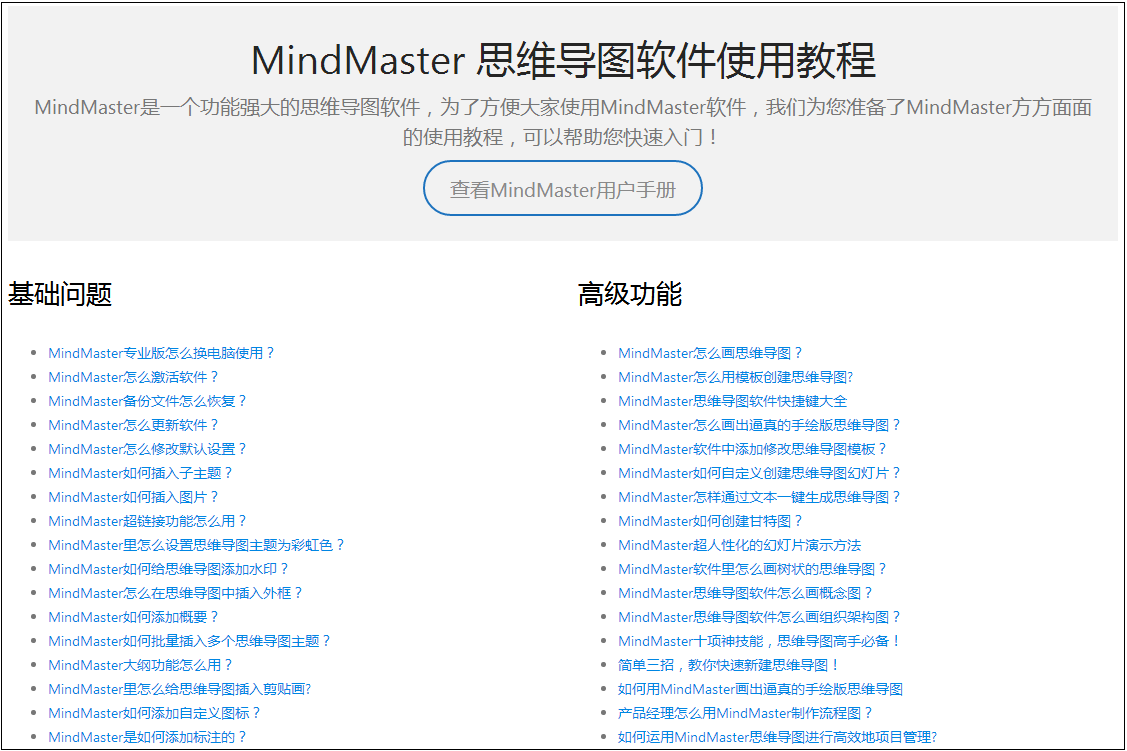This screenshot has width=1127, height=751.
Task: Open link MindMaster超链接功能怎么用？
Action: [x=147, y=521]
